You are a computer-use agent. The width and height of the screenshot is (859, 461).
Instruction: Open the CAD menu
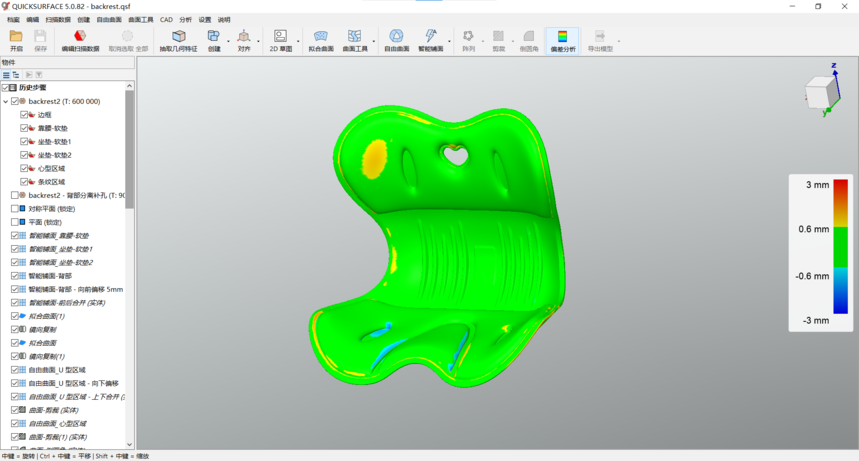[x=166, y=20]
